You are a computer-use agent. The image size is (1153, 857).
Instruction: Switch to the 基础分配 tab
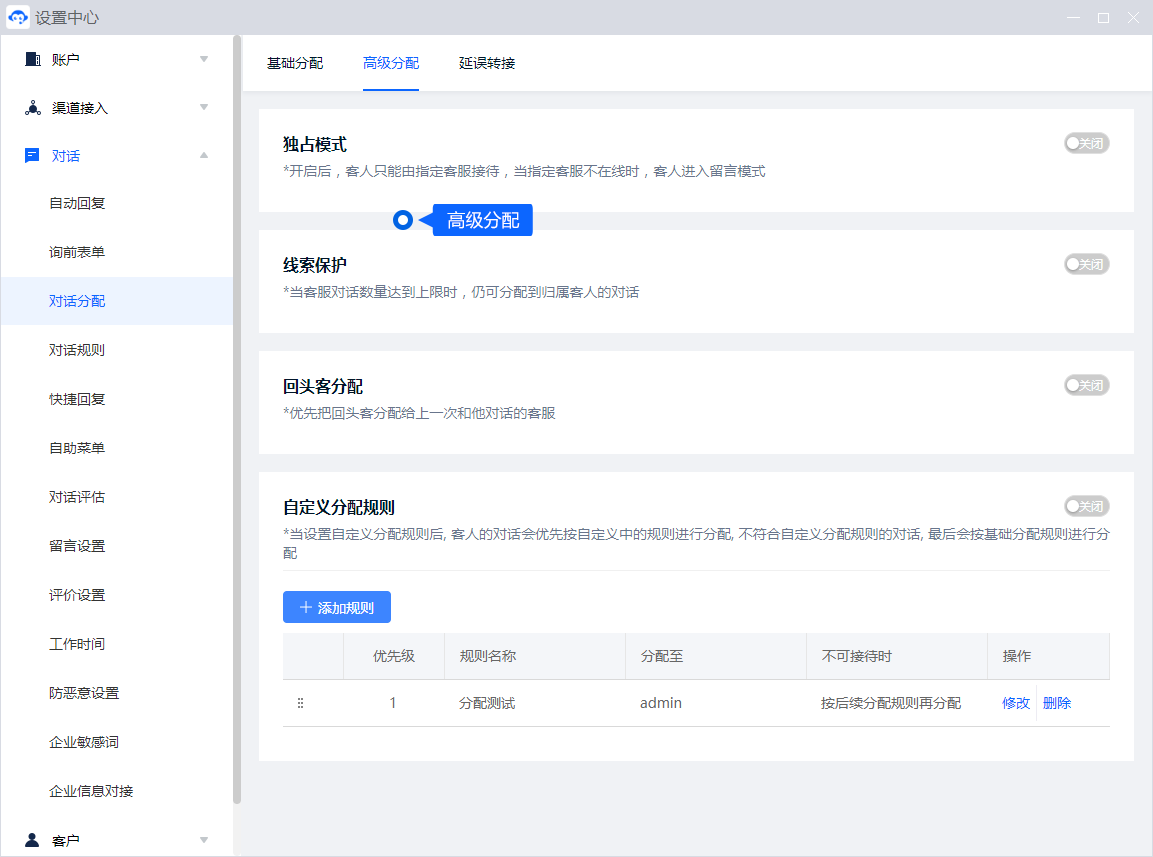(x=295, y=63)
